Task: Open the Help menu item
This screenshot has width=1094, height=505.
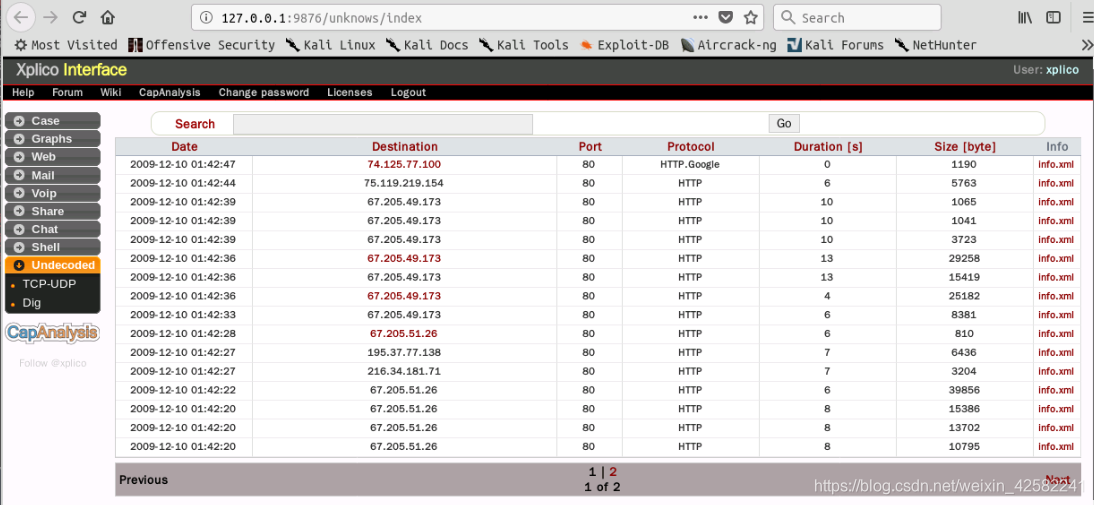Action: click(23, 92)
